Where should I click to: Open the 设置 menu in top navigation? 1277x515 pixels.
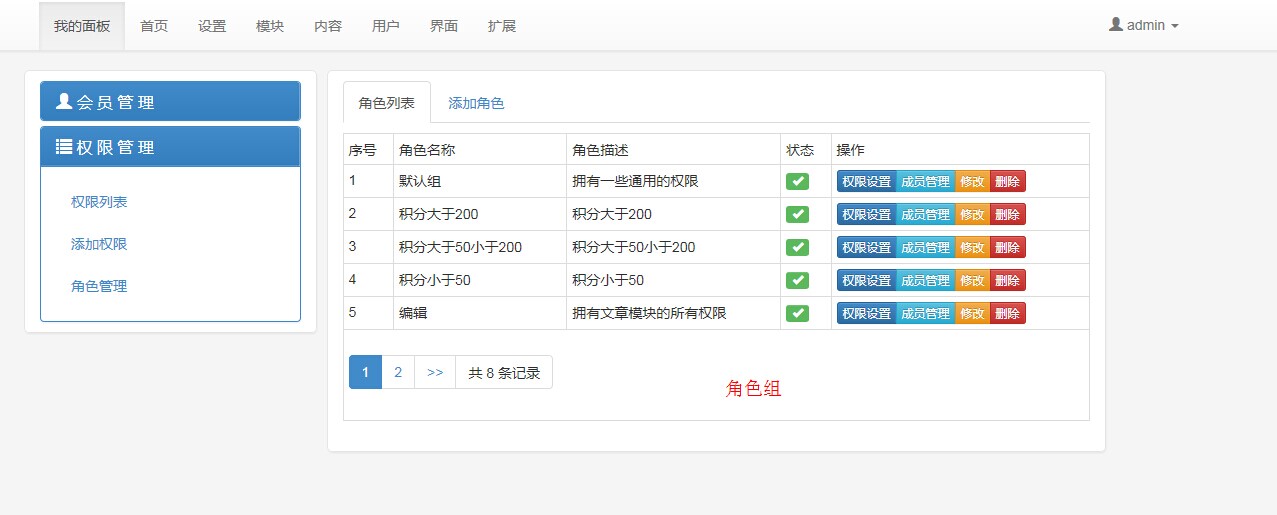212,26
